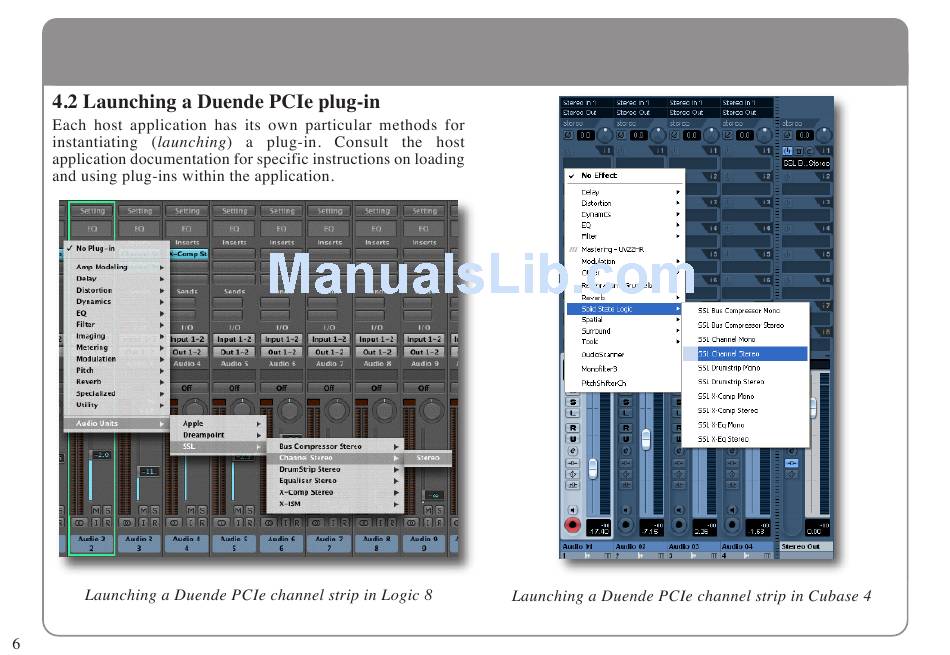This screenshot has height=655, width=950.
Task: Click stereo format icon on Logic channel 3
Action: click(127, 522)
